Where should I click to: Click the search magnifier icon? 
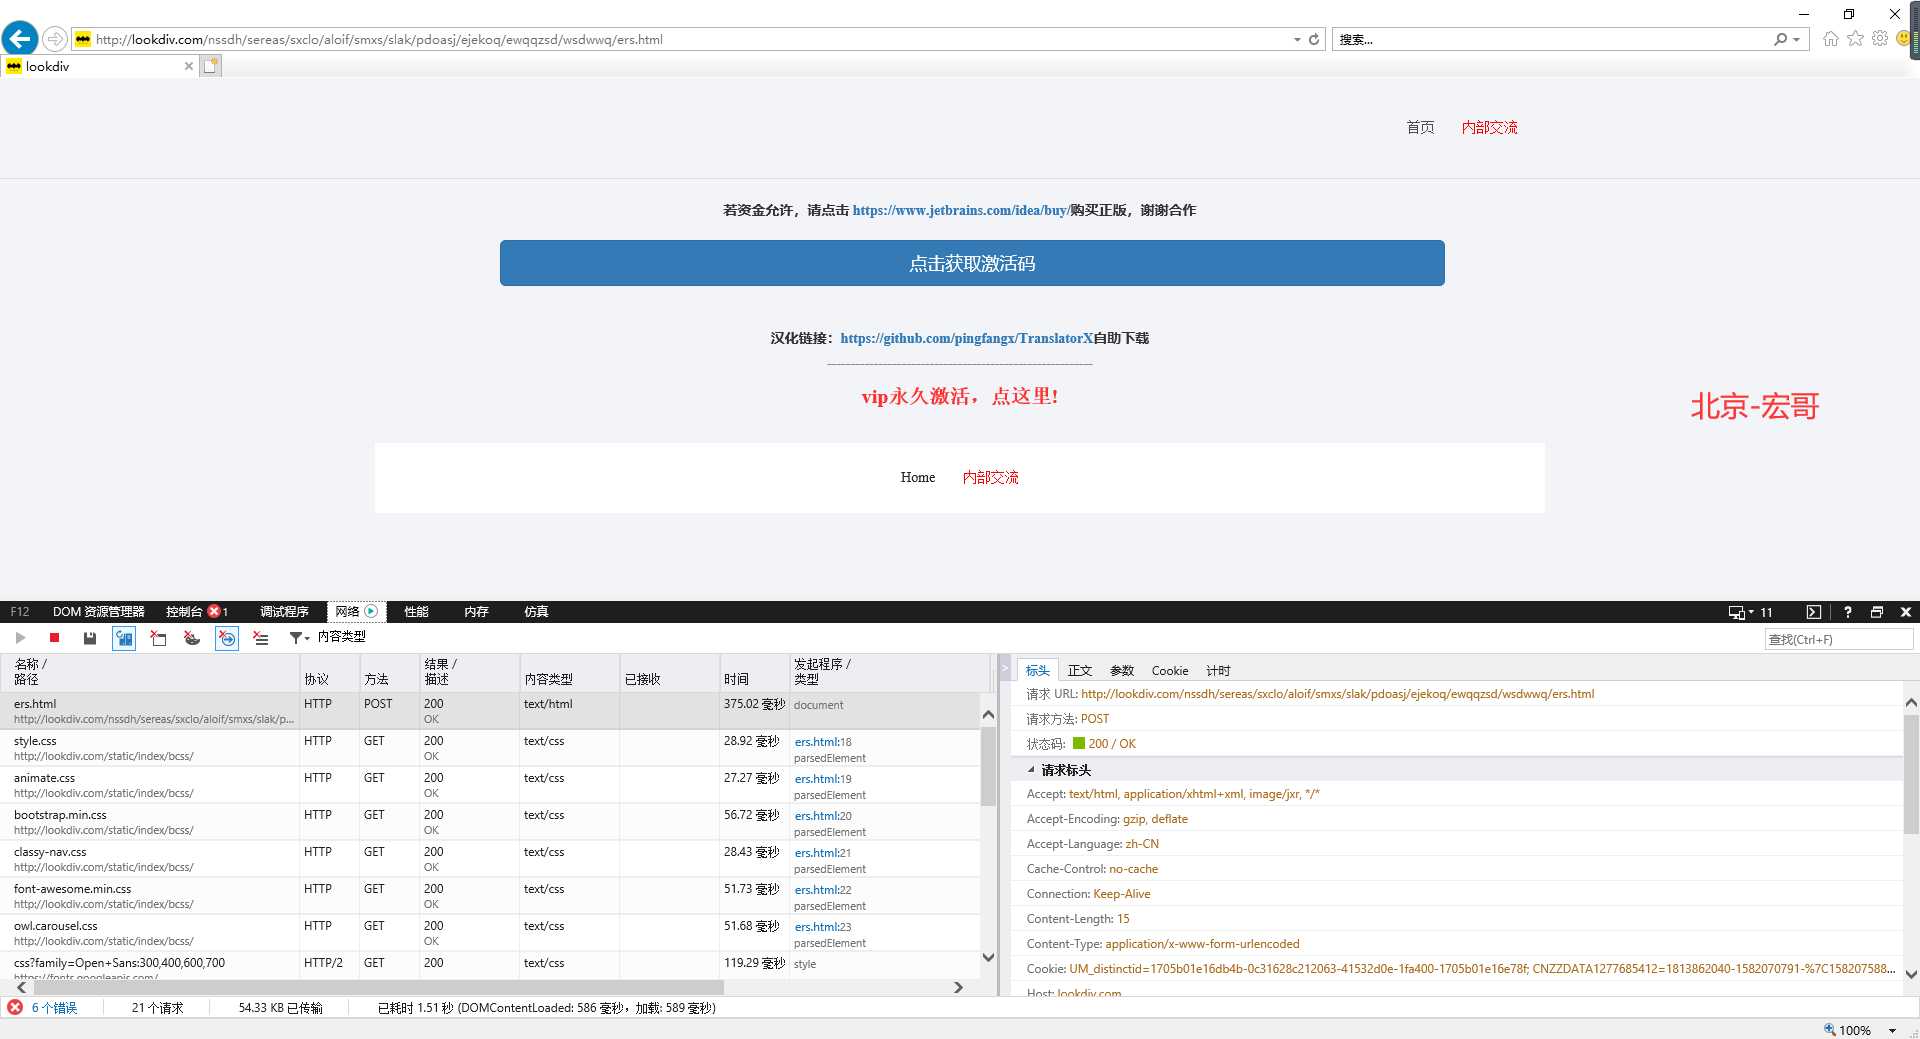(1780, 39)
